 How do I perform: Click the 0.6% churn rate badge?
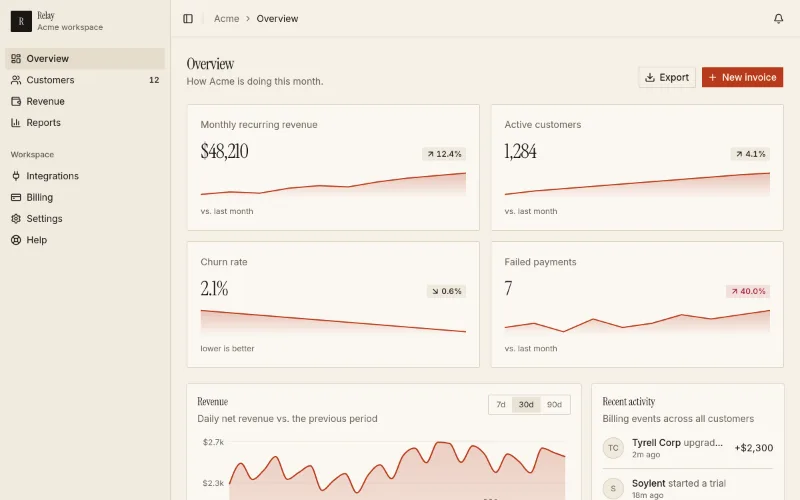(x=446, y=291)
